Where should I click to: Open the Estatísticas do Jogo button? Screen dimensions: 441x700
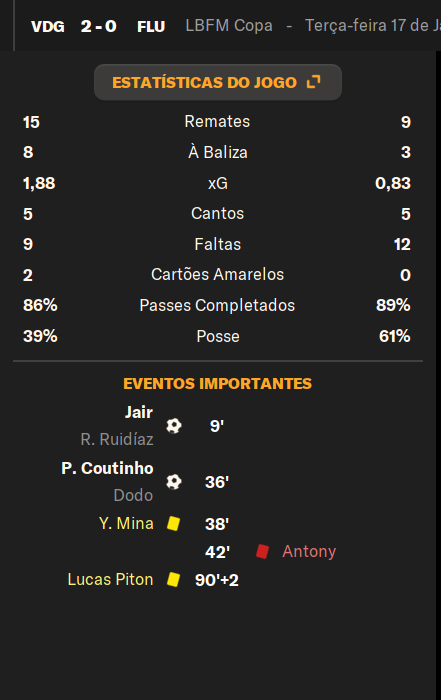pyautogui.click(x=218, y=83)
